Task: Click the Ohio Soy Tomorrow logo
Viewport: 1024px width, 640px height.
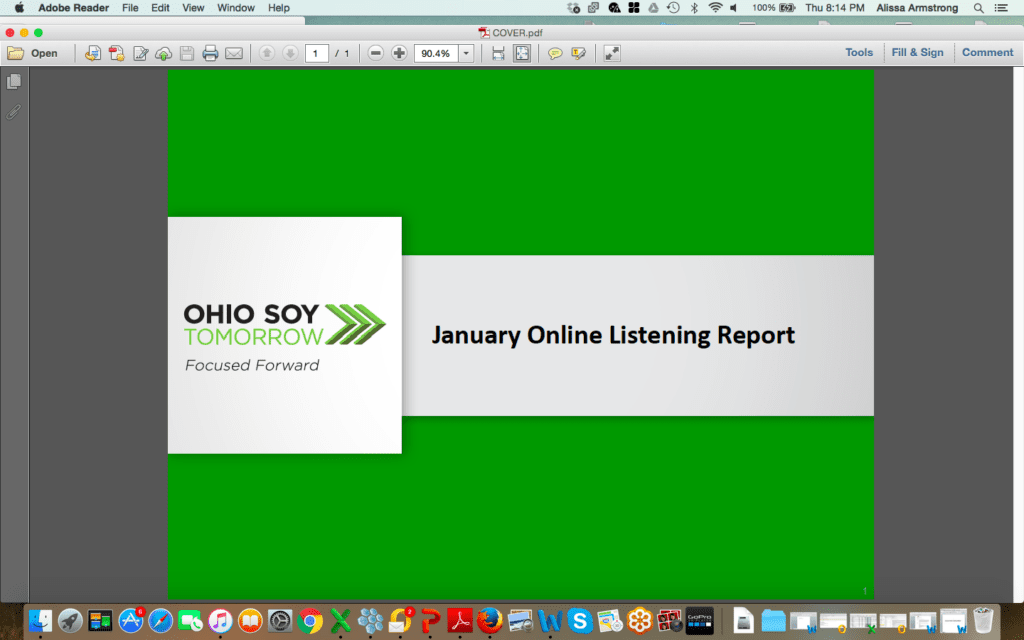Action: pos(284,336)
